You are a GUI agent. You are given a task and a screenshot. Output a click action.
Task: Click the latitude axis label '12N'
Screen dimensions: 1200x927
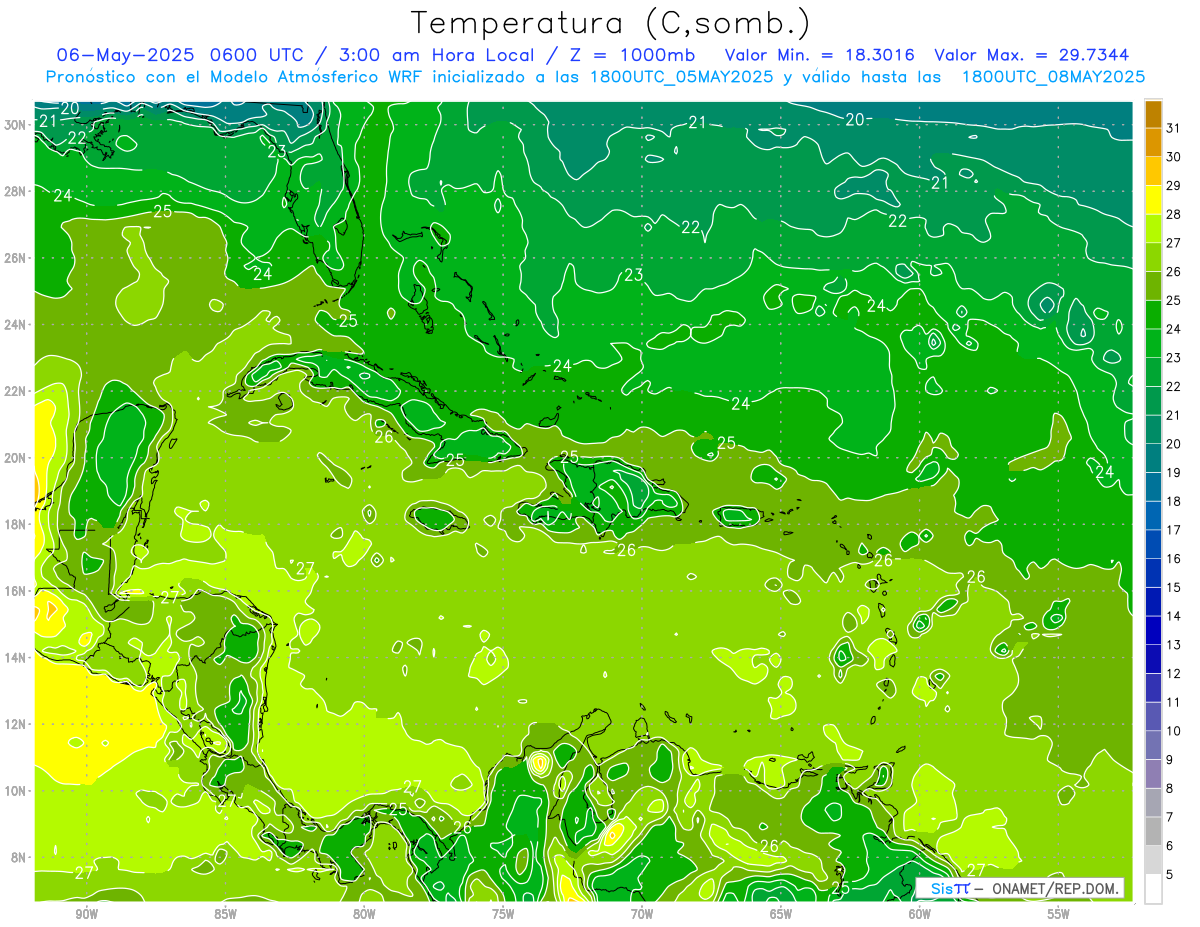click(x=14, y=724)
